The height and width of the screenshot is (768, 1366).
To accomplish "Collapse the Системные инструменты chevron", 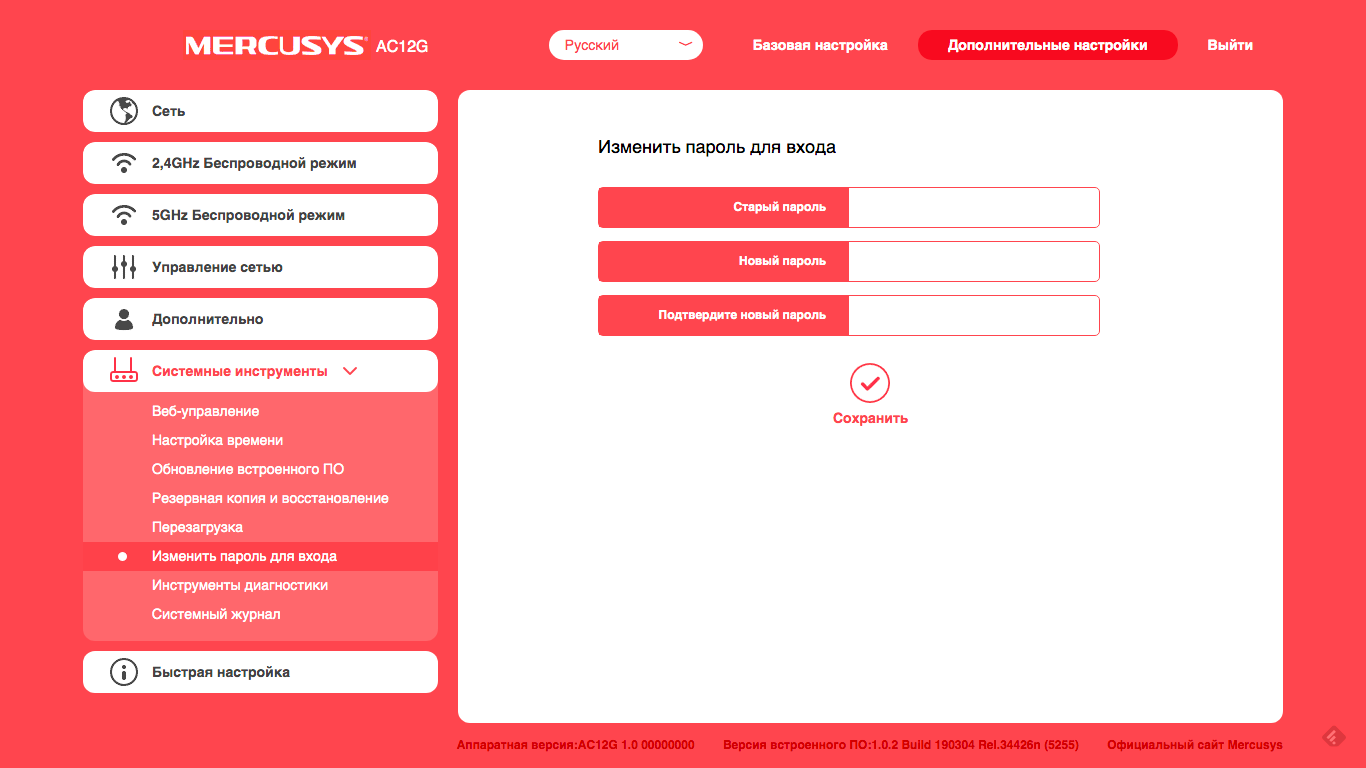I will pos(349,371).
